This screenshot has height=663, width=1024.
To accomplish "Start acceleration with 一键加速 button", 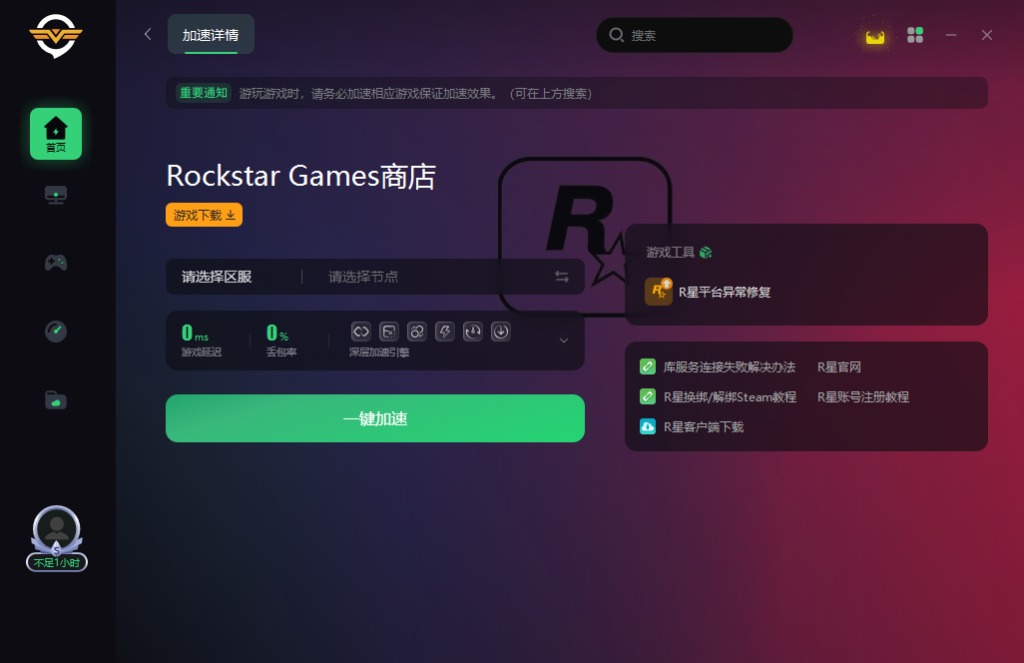I will [375, 418].
